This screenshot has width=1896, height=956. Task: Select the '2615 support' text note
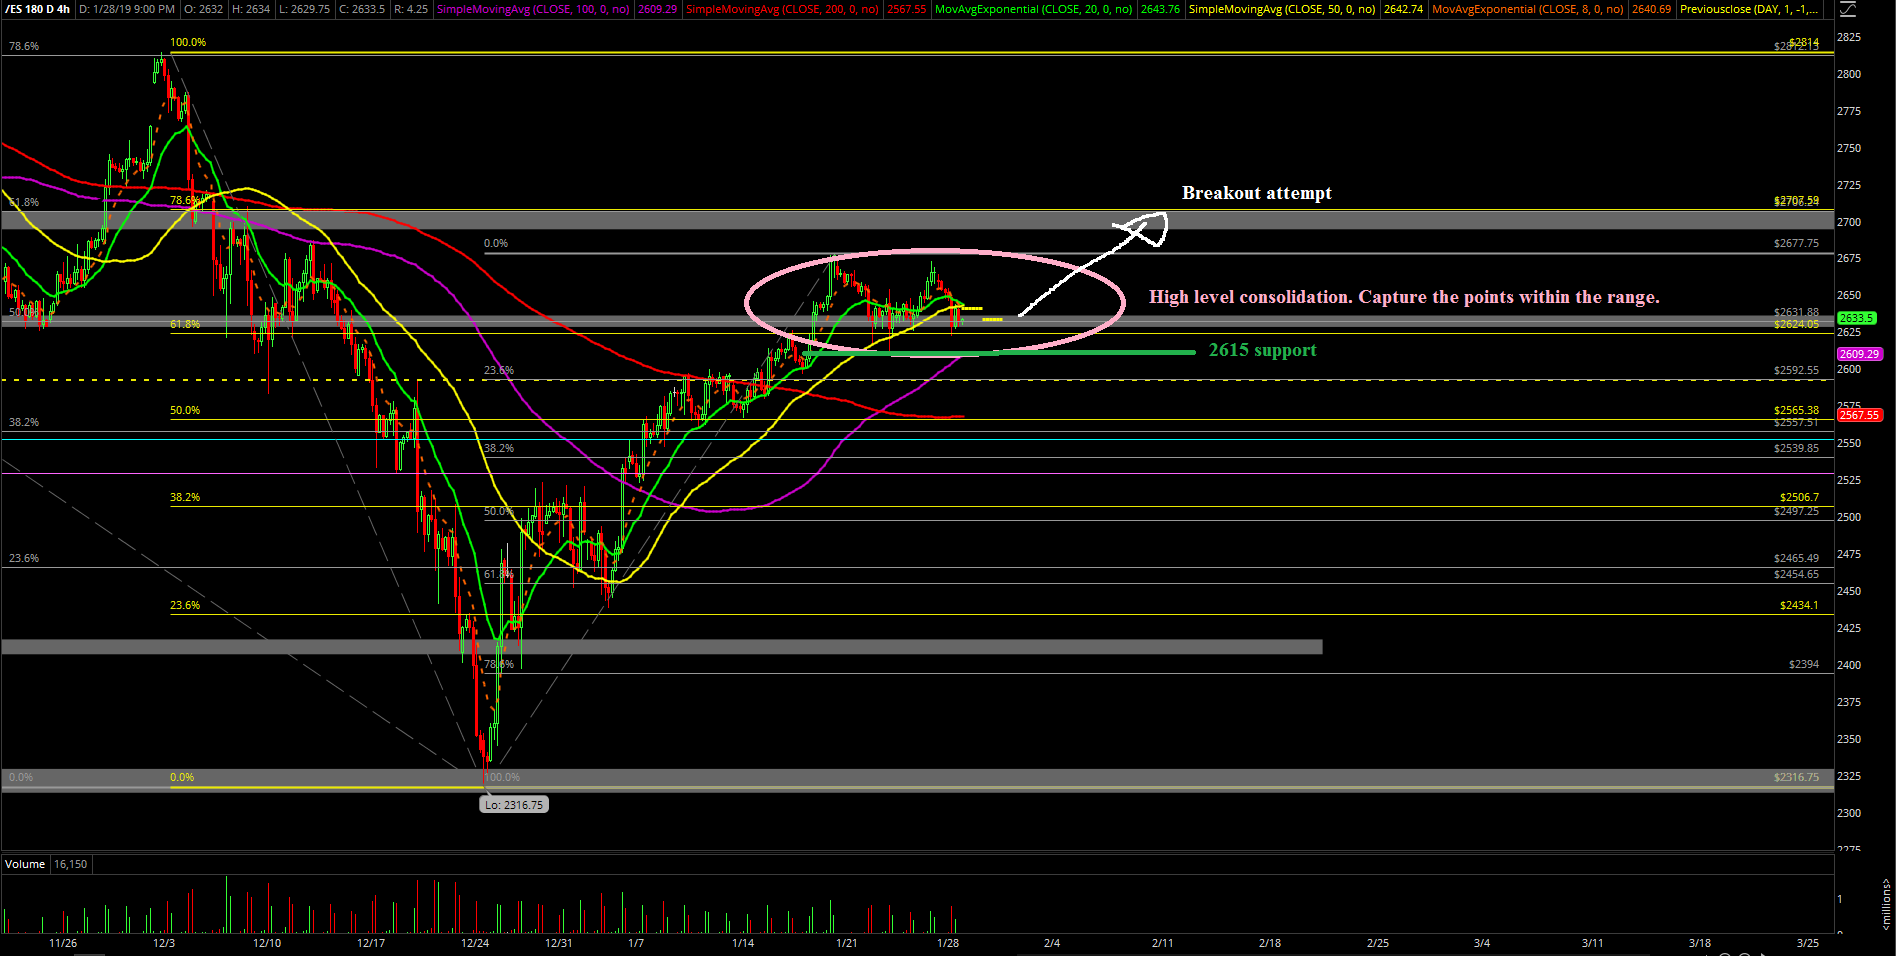(1262, 350)
